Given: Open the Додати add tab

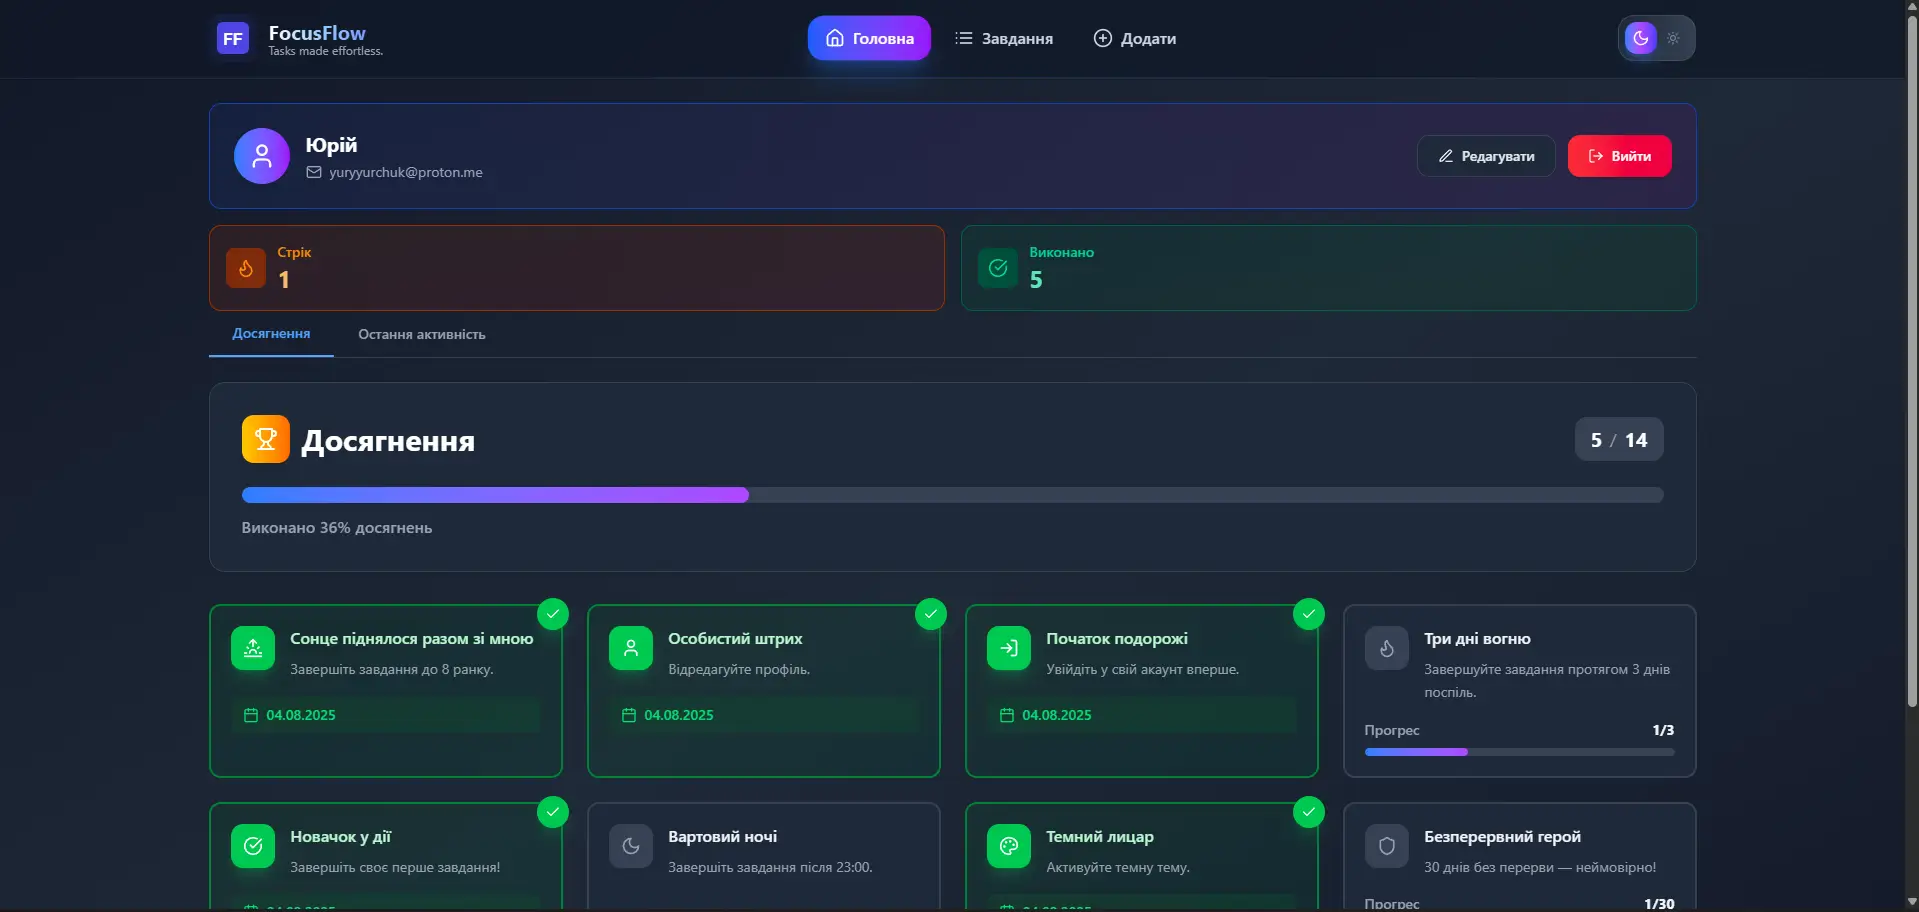Looking at the screenshot, I should (x=1134, y=38).
